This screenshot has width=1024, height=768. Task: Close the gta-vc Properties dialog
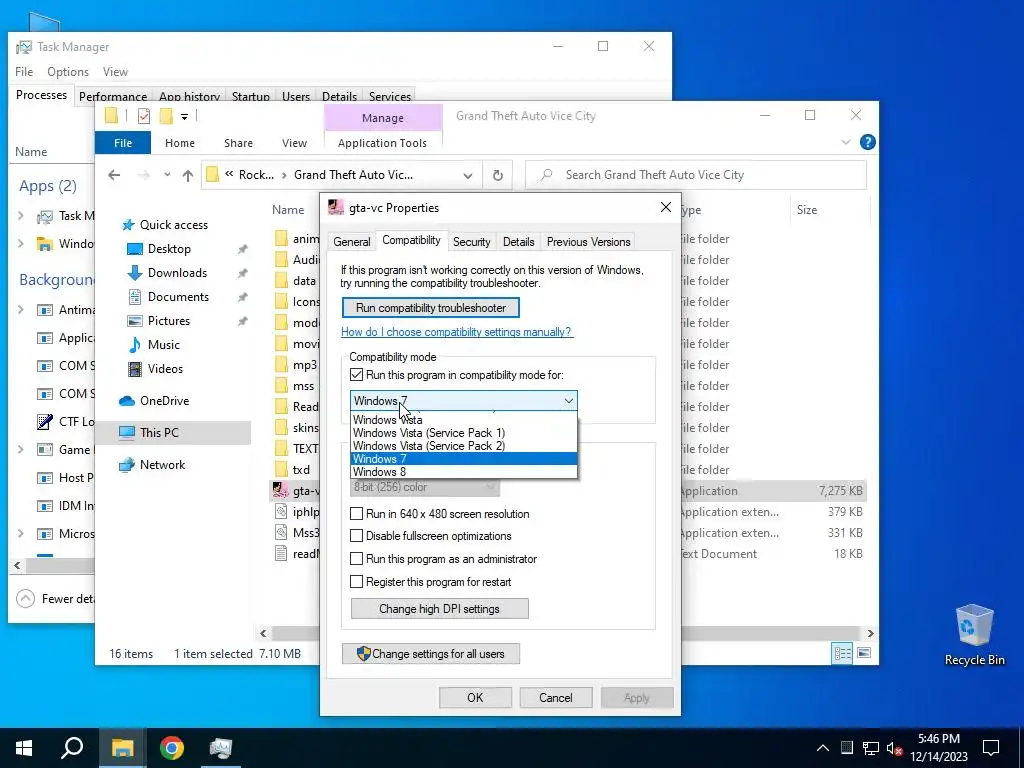coord(665,207)
